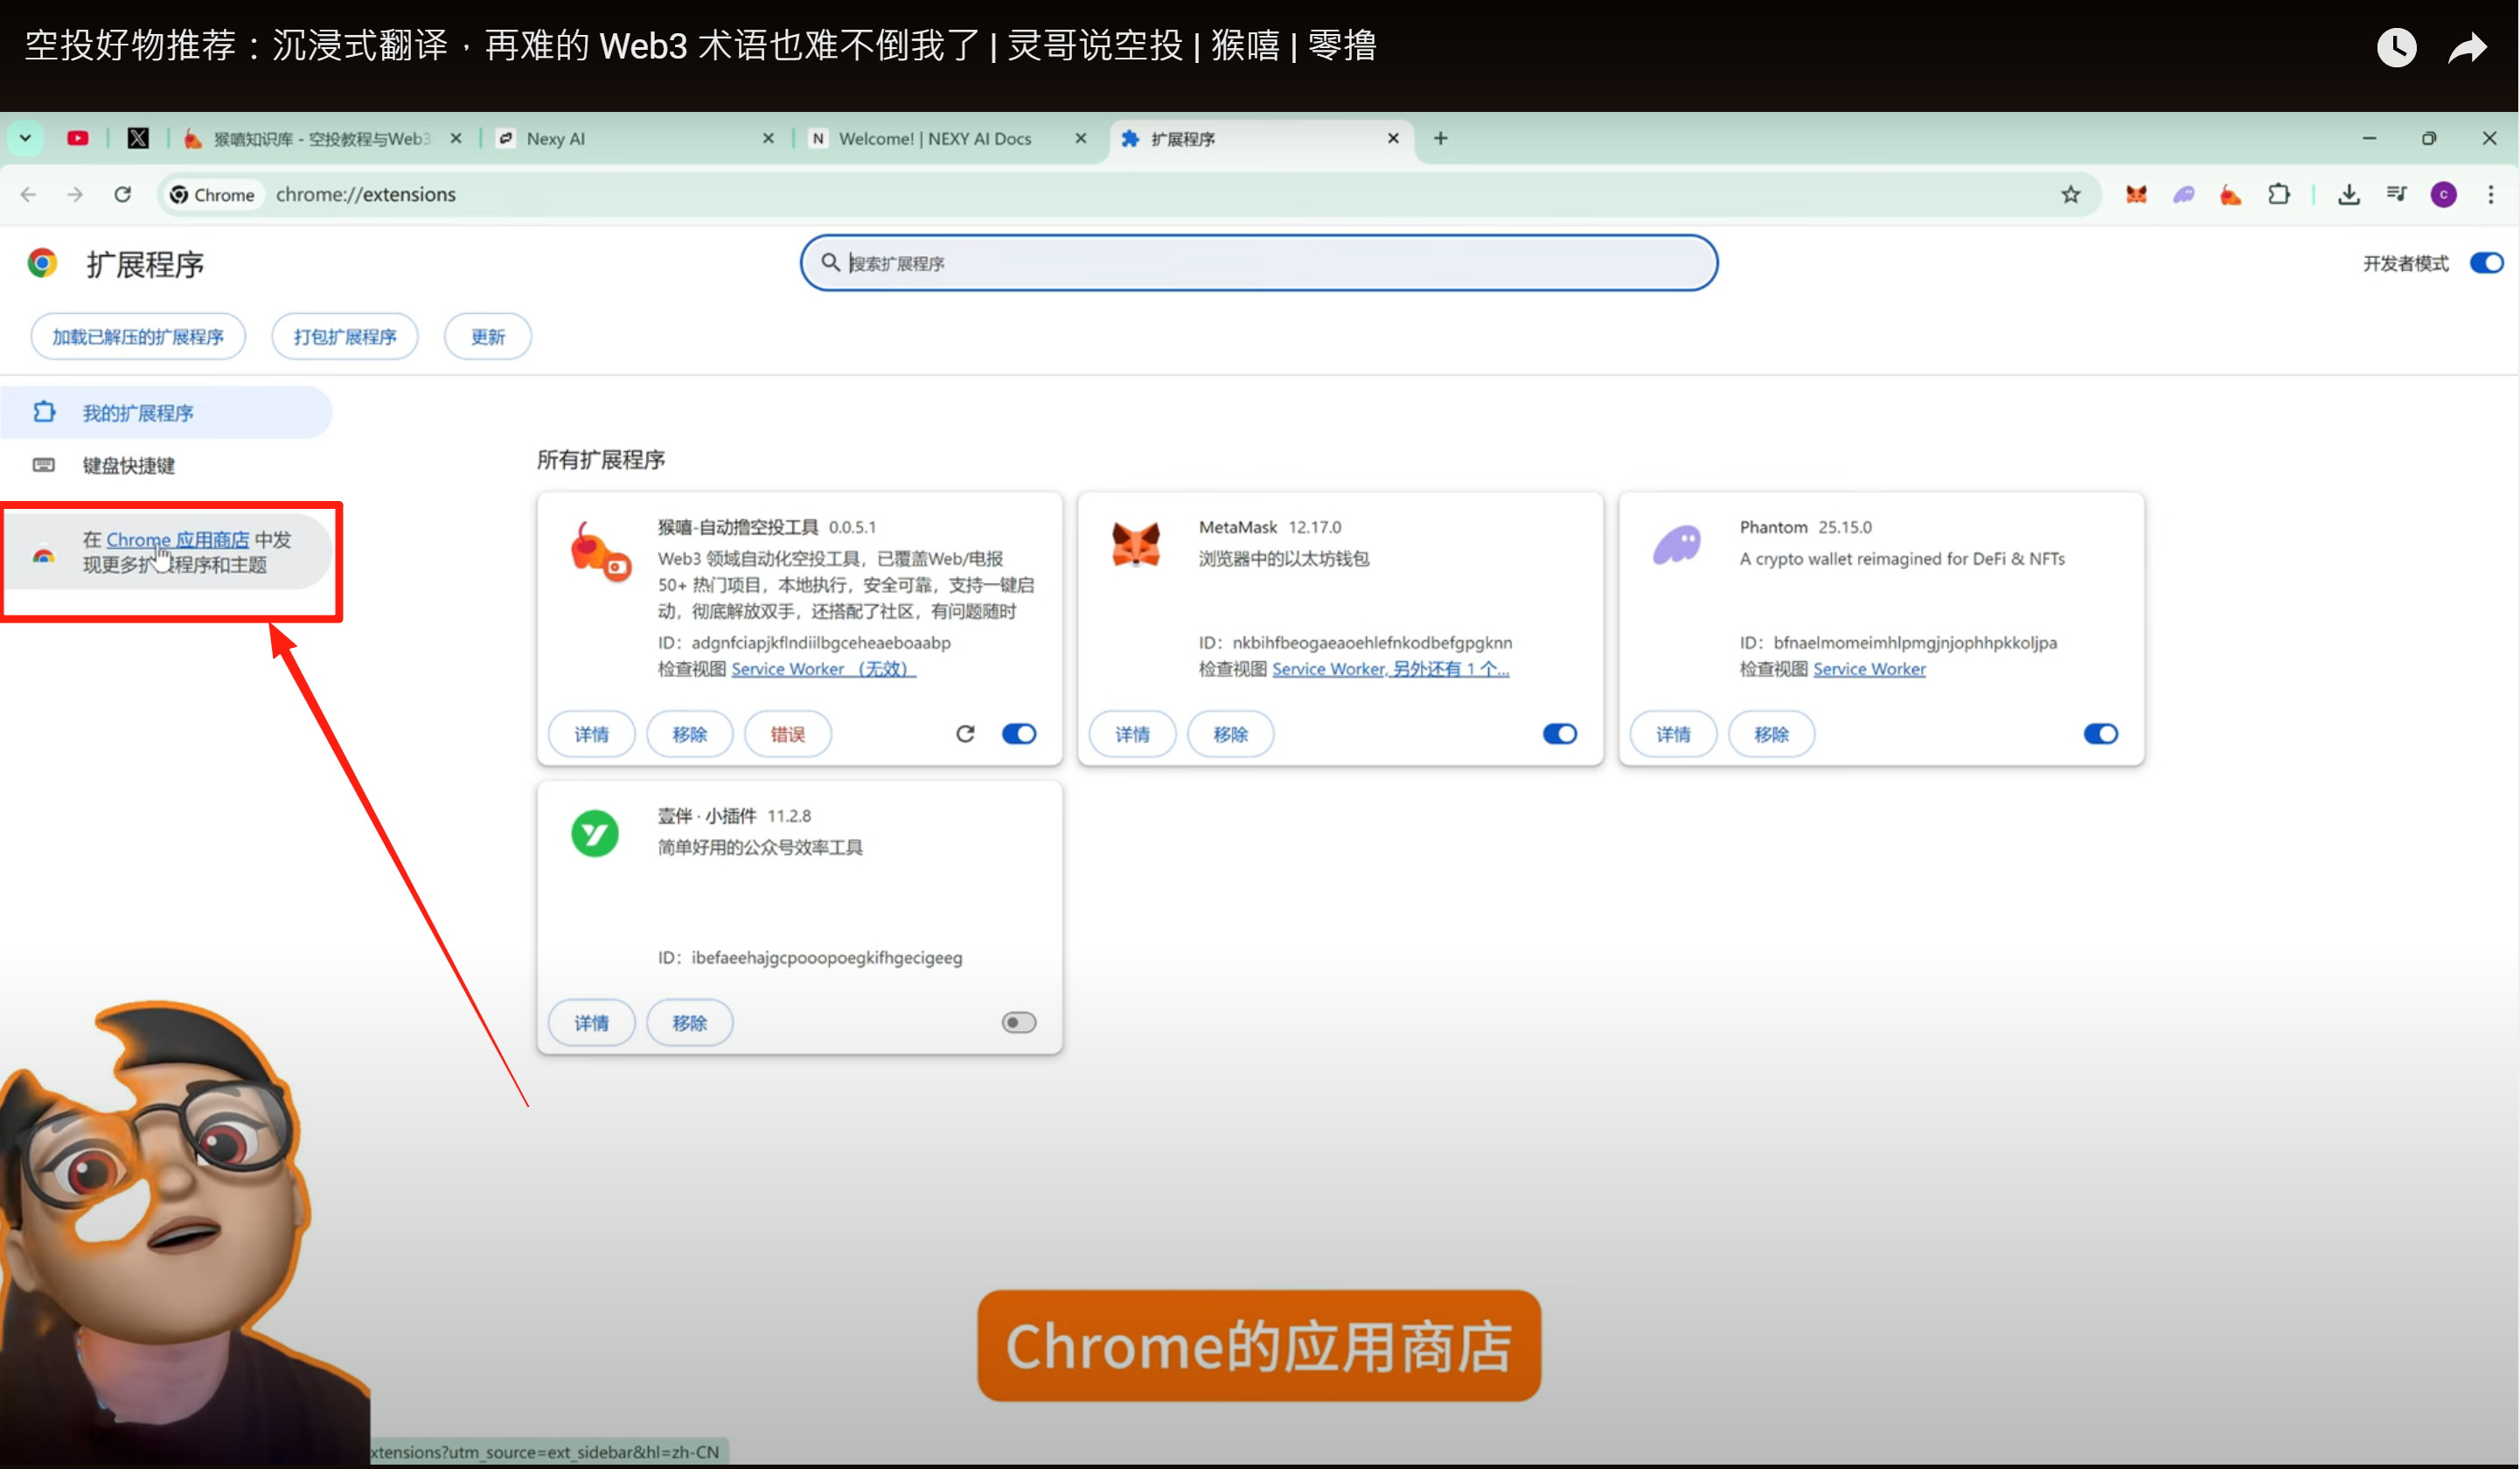Click the Chrome logo beside 扩展程序 heading

[41, 263]
